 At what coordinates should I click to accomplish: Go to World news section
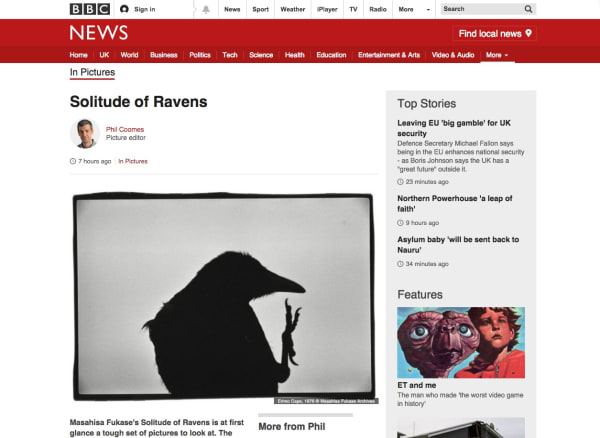point(129,55)
